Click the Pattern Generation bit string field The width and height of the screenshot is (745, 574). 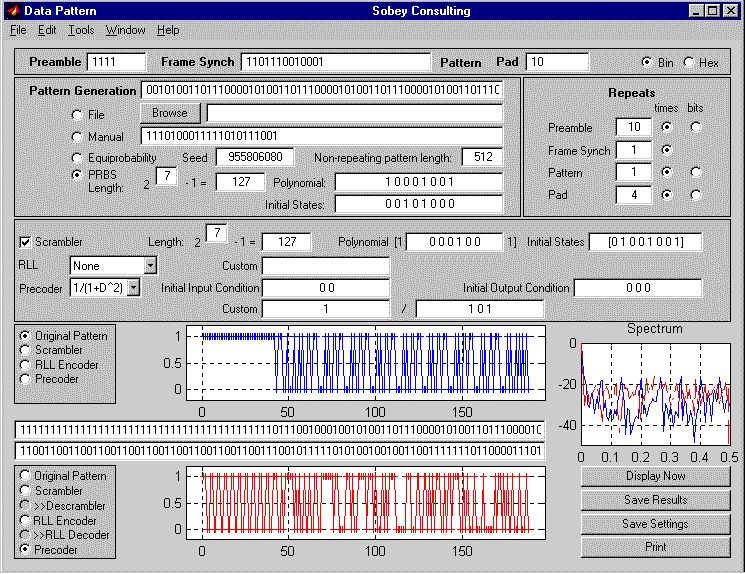point(322,90)
